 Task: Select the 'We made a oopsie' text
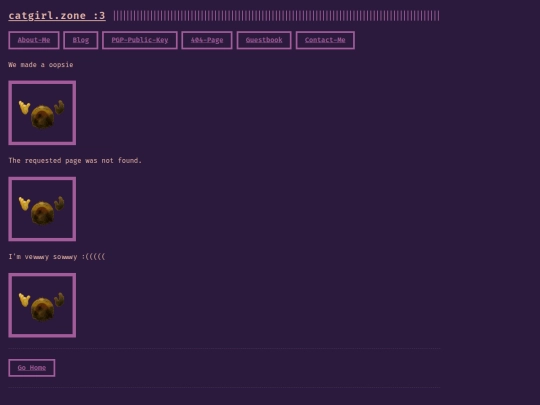pyautogui.click(x=41, y=65)
